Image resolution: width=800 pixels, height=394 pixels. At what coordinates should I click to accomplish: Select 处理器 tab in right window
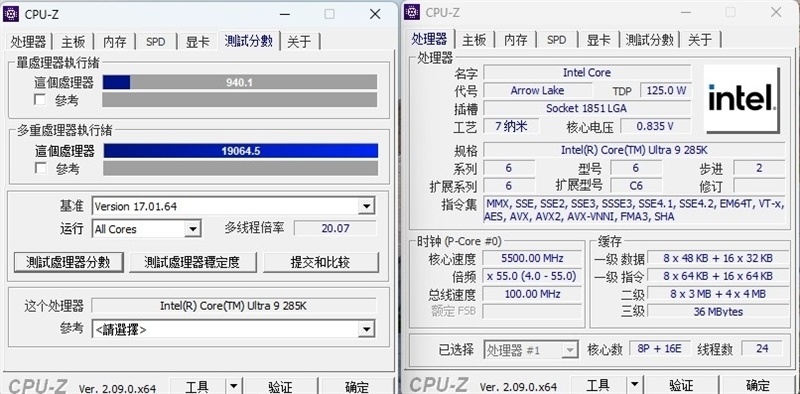tap(429, 39)
